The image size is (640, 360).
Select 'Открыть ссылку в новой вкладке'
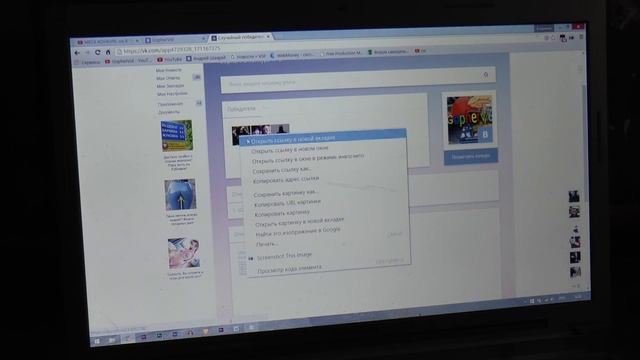[x=322, y=137]
